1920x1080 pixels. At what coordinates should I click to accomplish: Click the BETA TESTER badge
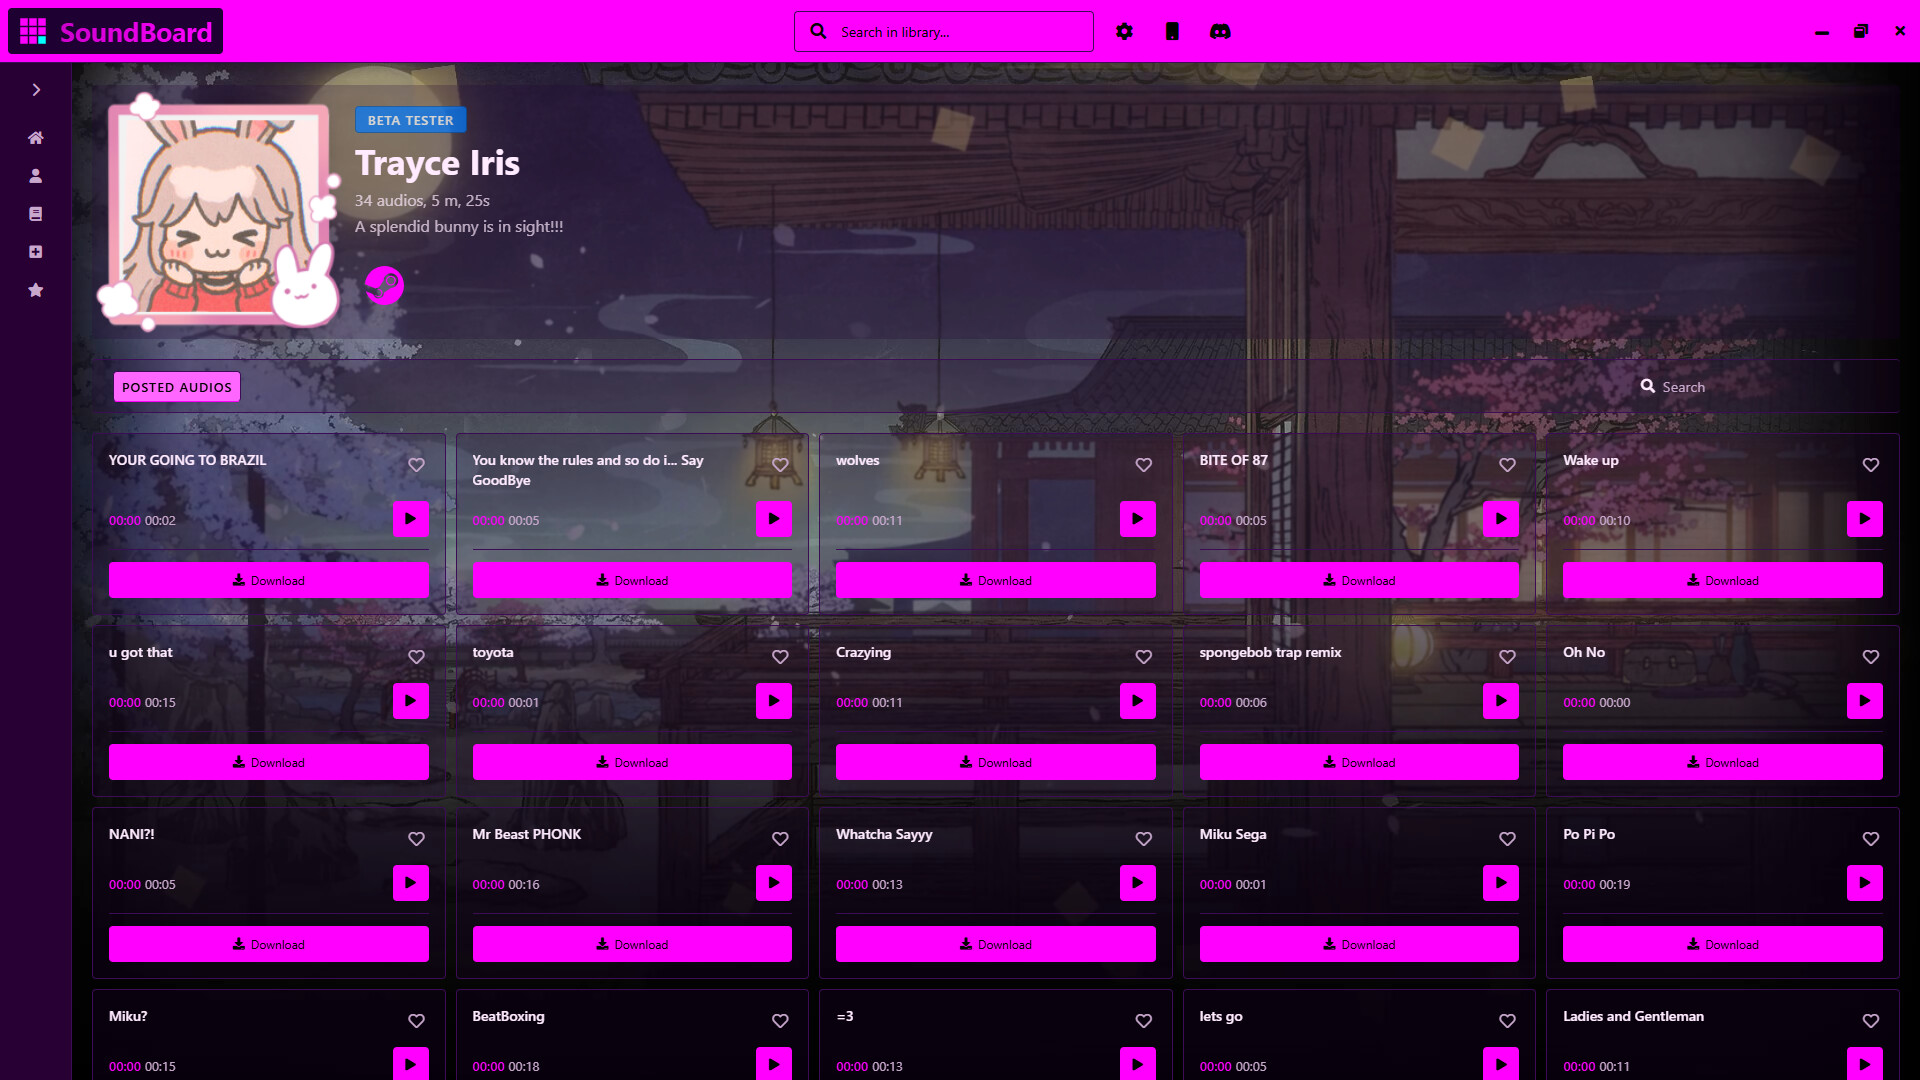coord(410,120)
